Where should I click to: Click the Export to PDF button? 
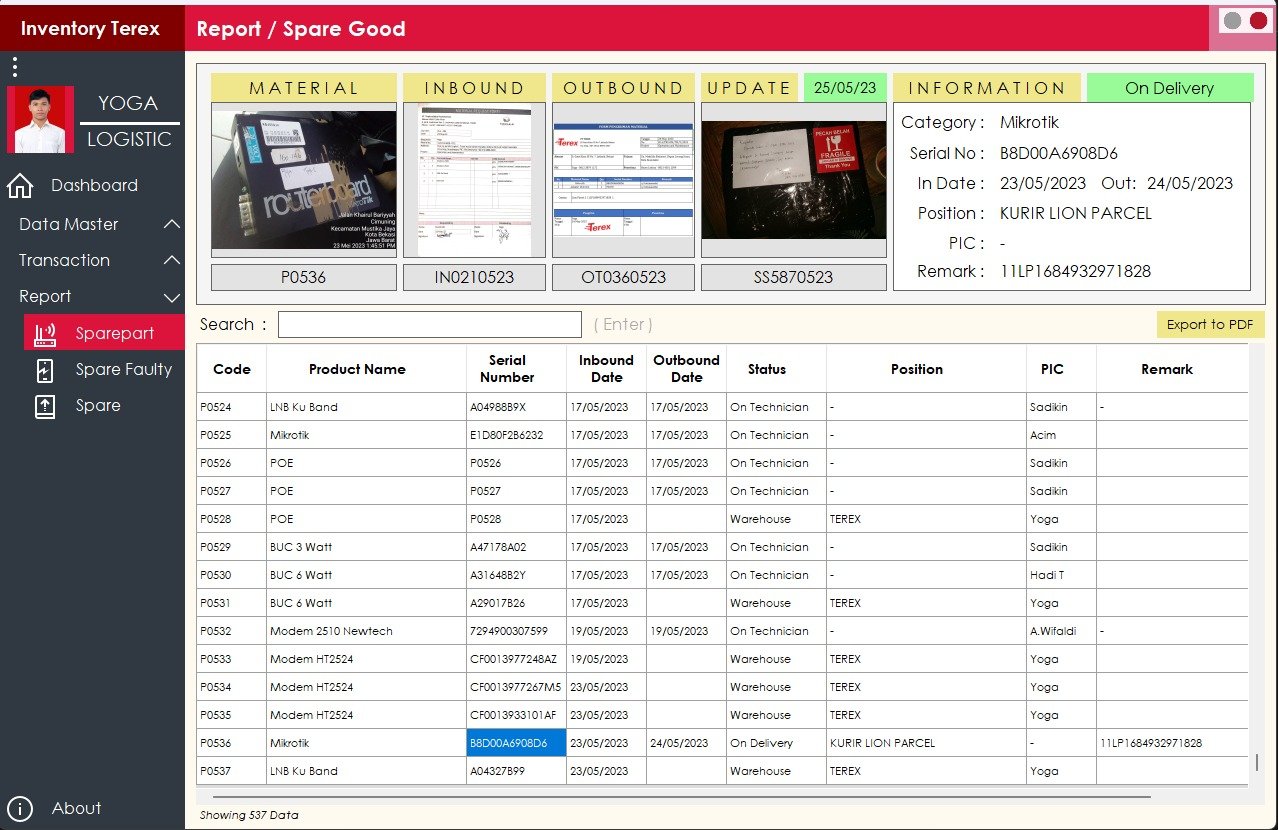[x=1210, y=324]
